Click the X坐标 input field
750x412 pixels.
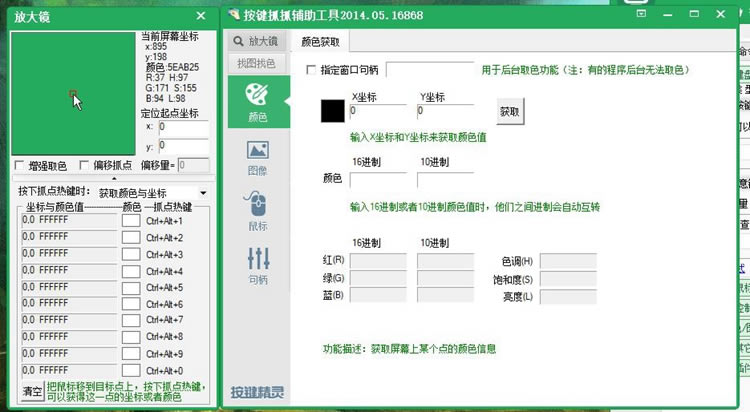tap(379, 111)
